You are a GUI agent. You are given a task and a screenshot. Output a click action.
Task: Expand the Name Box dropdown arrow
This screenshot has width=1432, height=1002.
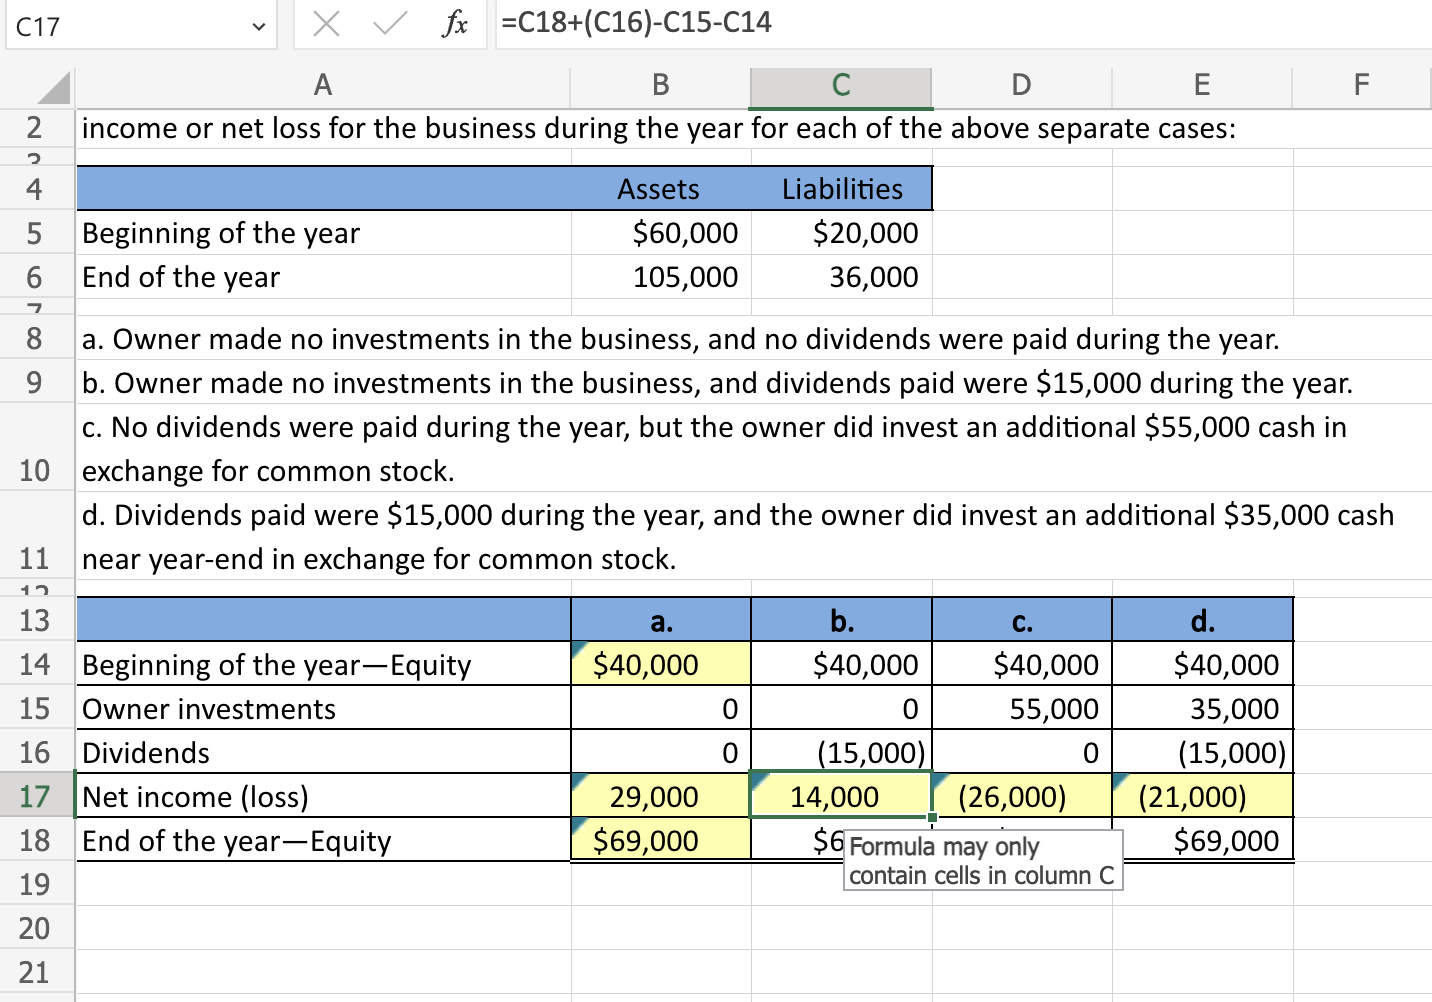coord(259,27)
